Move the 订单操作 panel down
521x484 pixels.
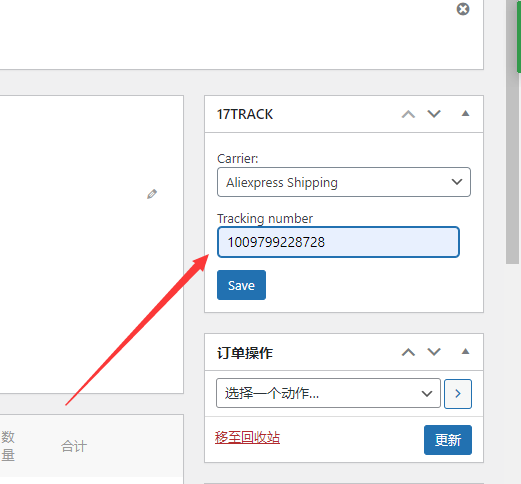coord(434,352)
